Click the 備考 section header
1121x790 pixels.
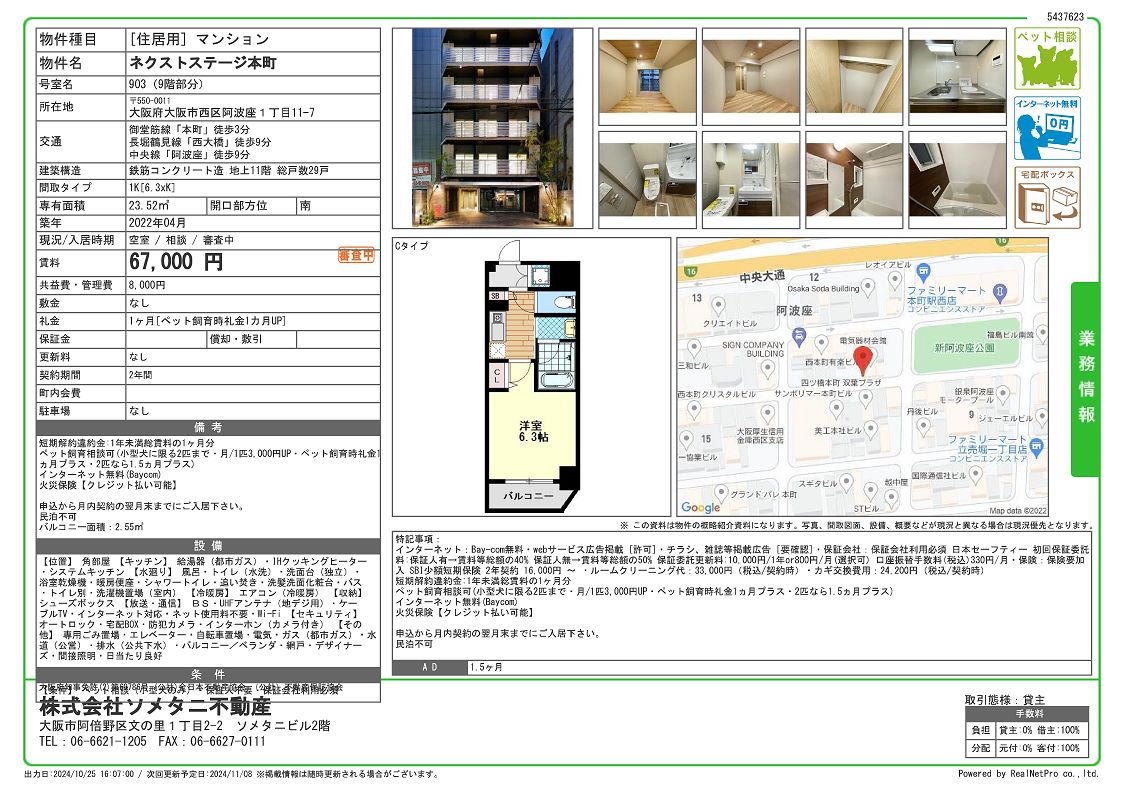208,427
